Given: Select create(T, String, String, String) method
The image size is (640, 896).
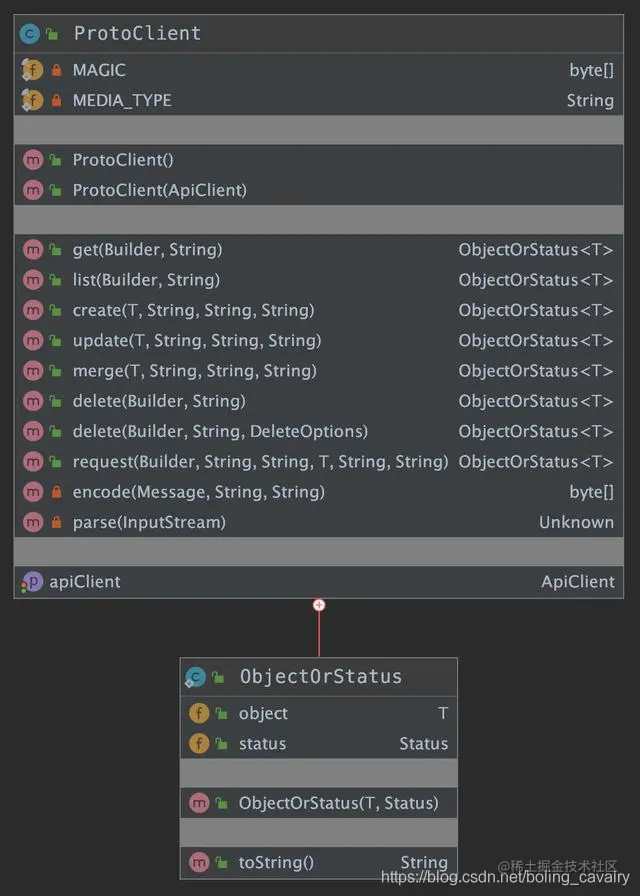Looking at the screenshot, I should pyautogui.click(x=193, y=310).
